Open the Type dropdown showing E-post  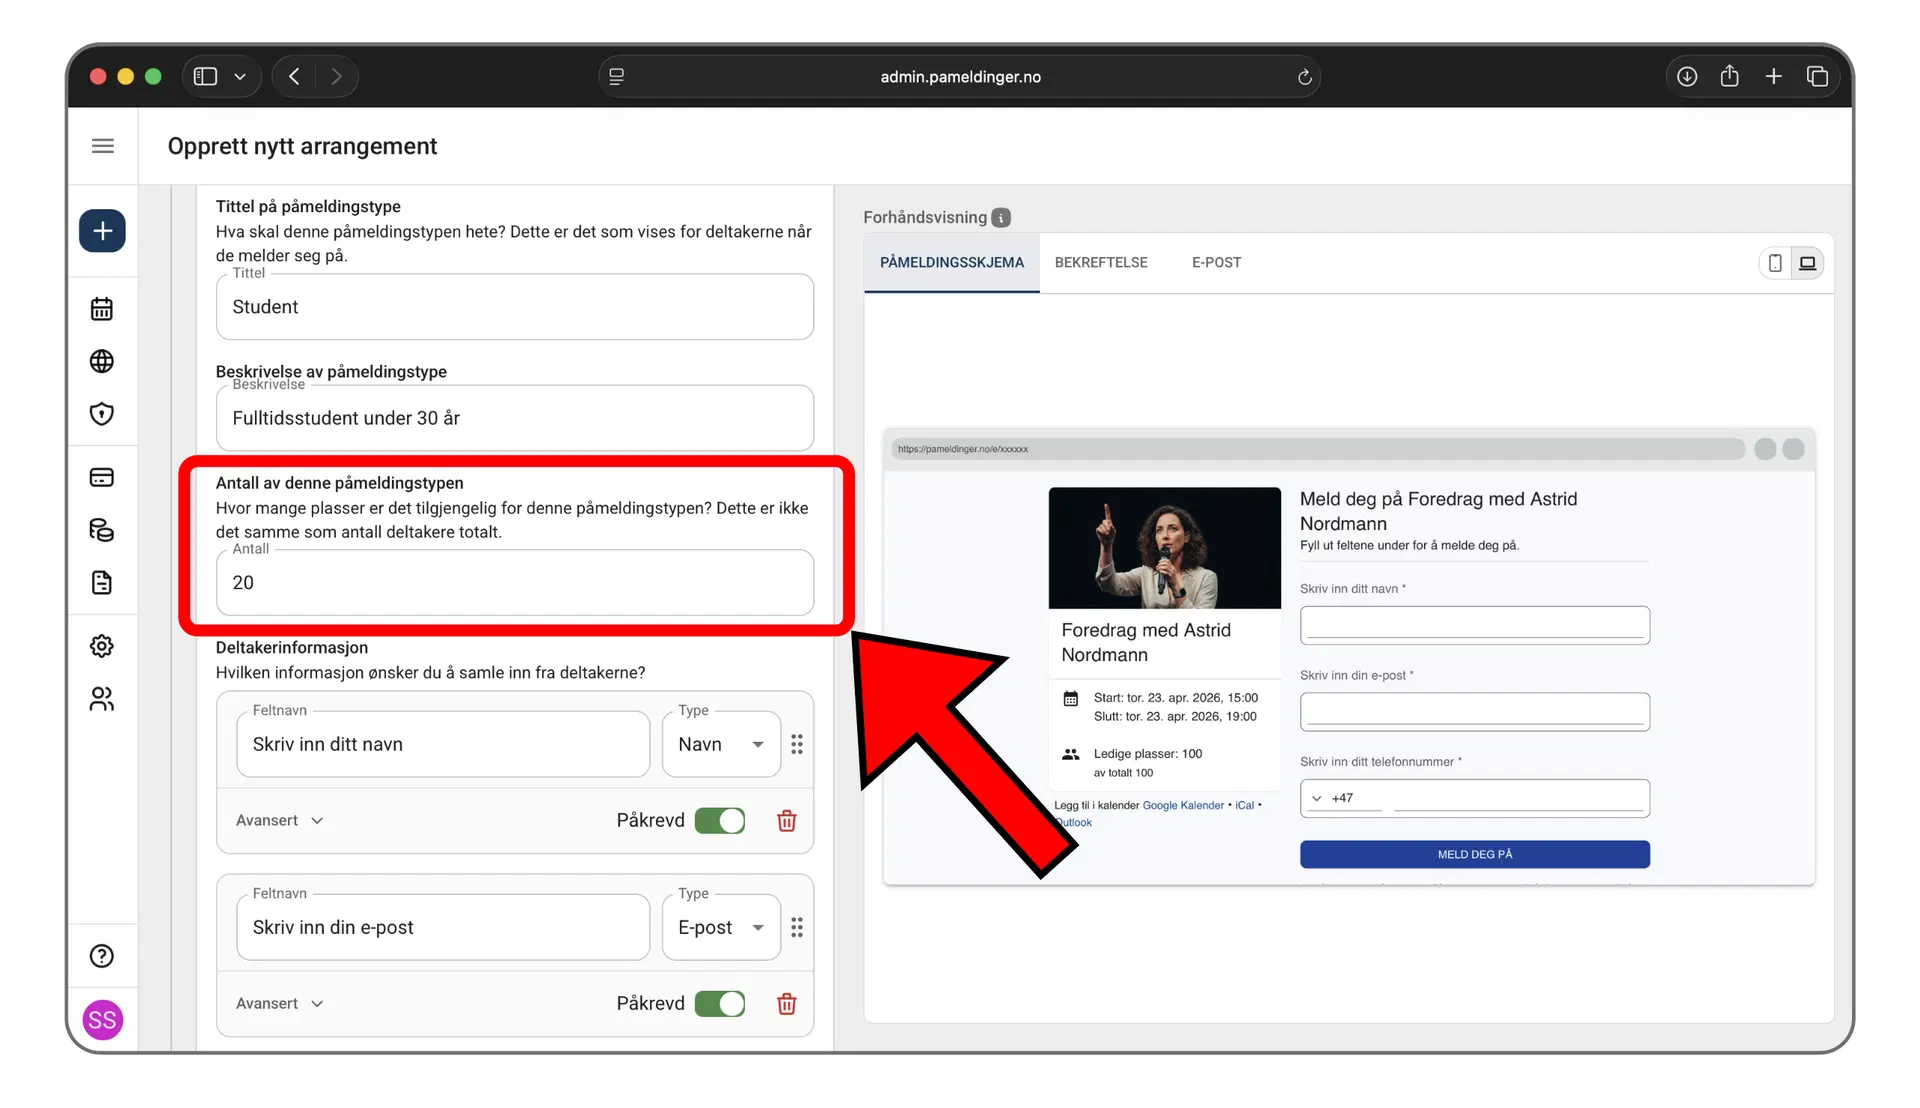(x=720, y=927)
